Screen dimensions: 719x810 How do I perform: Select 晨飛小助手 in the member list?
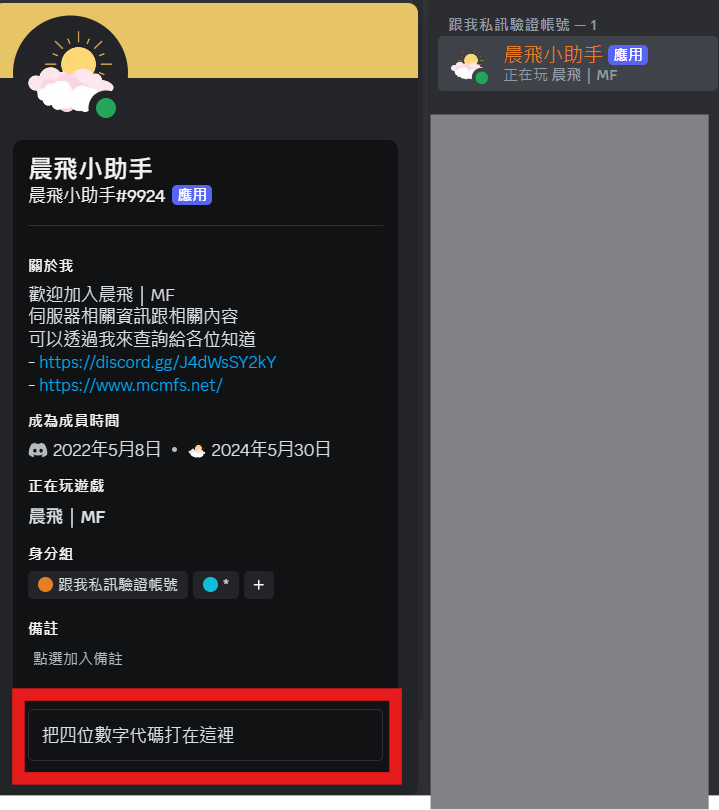pyautogui.click(x=577, y=64)
